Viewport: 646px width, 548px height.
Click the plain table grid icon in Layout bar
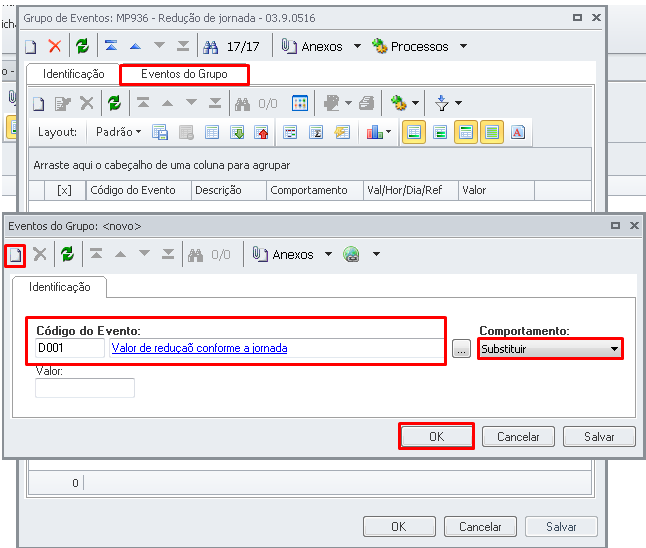(212, 133)
